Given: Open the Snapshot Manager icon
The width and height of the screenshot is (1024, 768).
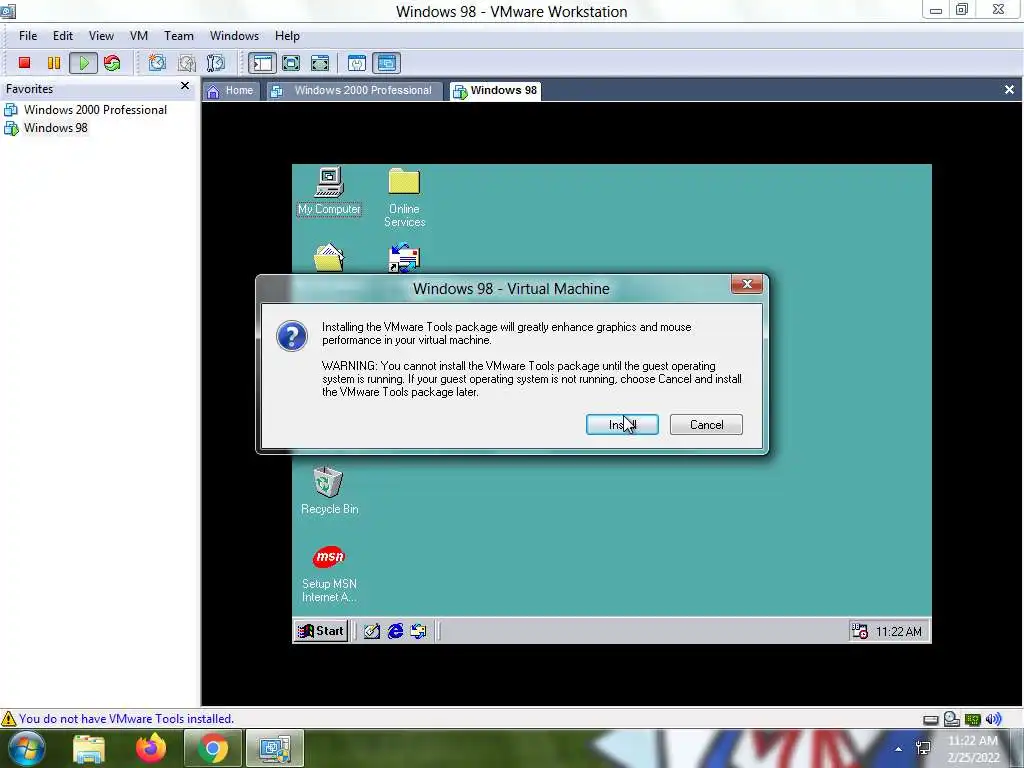Looking at the screenshot, I should coord(216,63).
